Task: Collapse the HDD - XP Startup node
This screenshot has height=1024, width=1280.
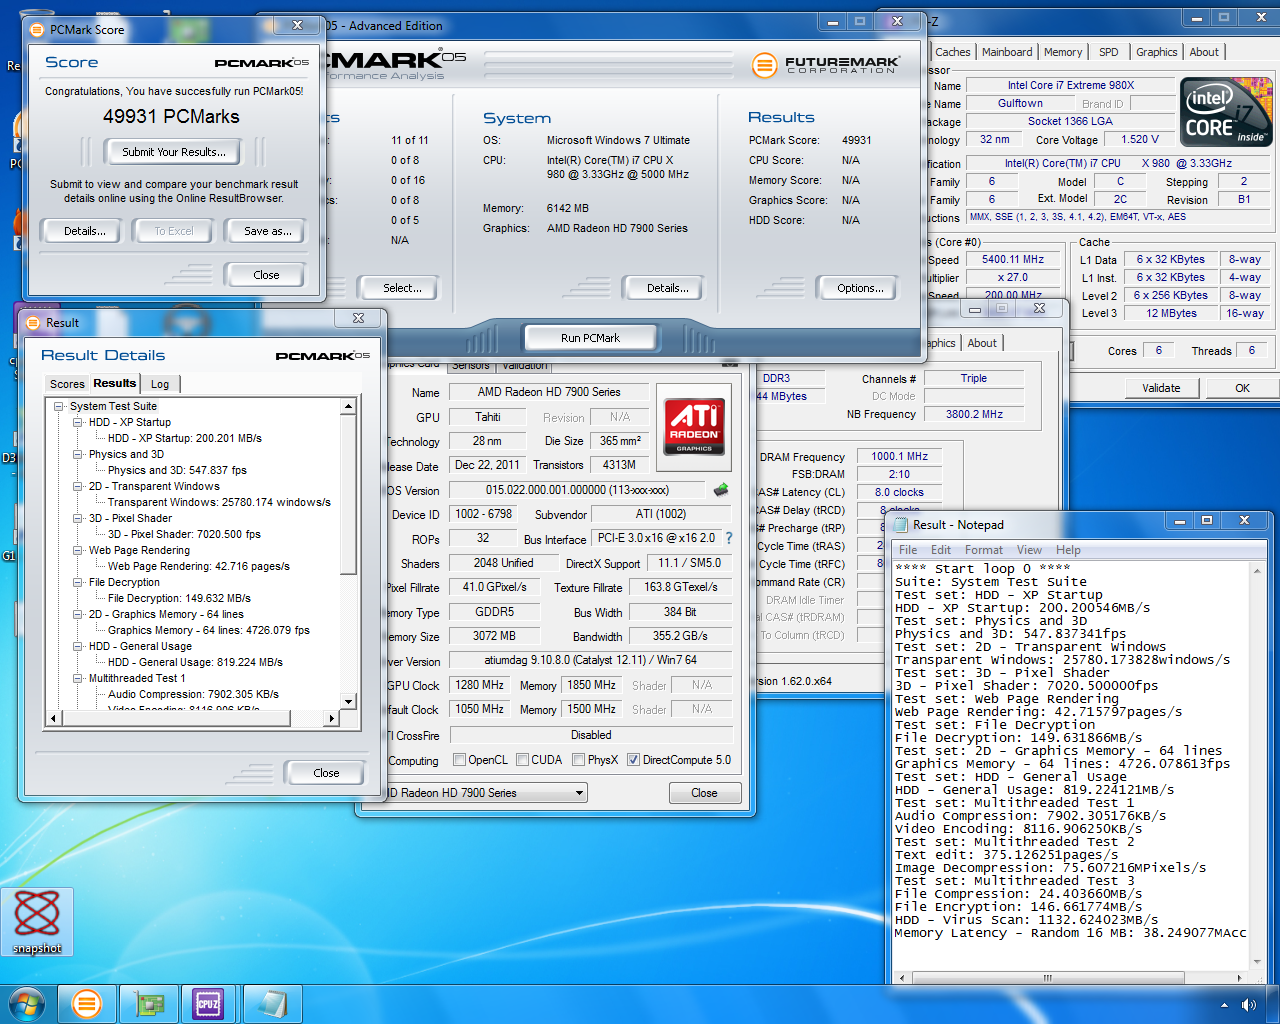Action: 78,423
